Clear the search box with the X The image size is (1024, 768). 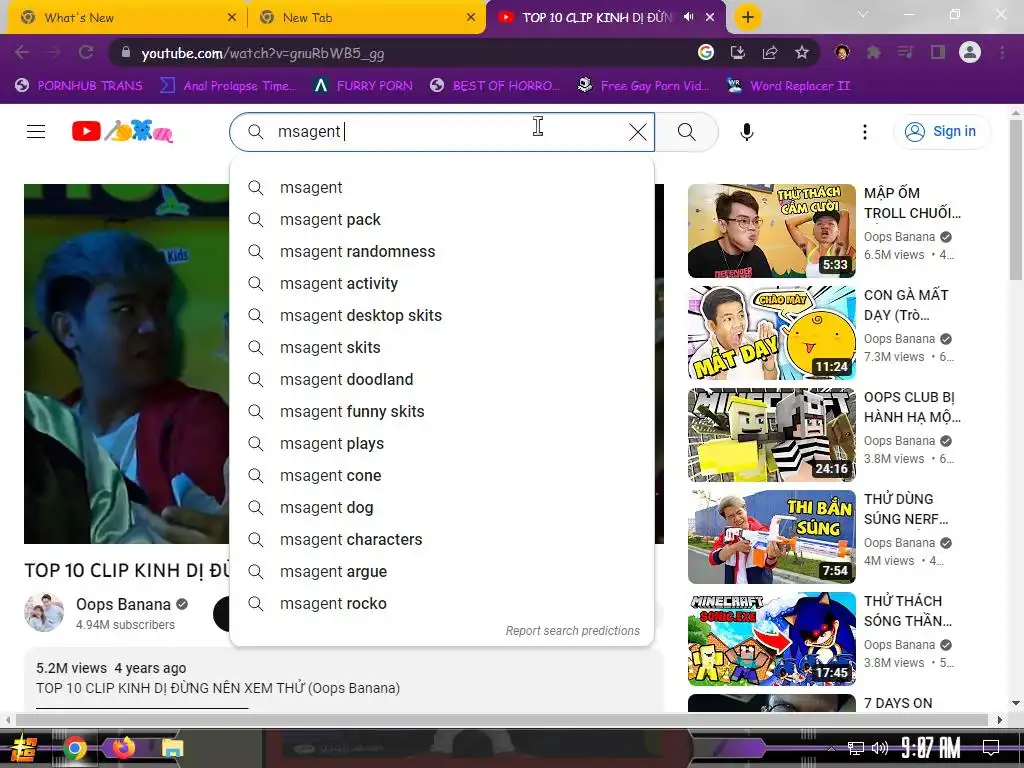coord(637,132)
